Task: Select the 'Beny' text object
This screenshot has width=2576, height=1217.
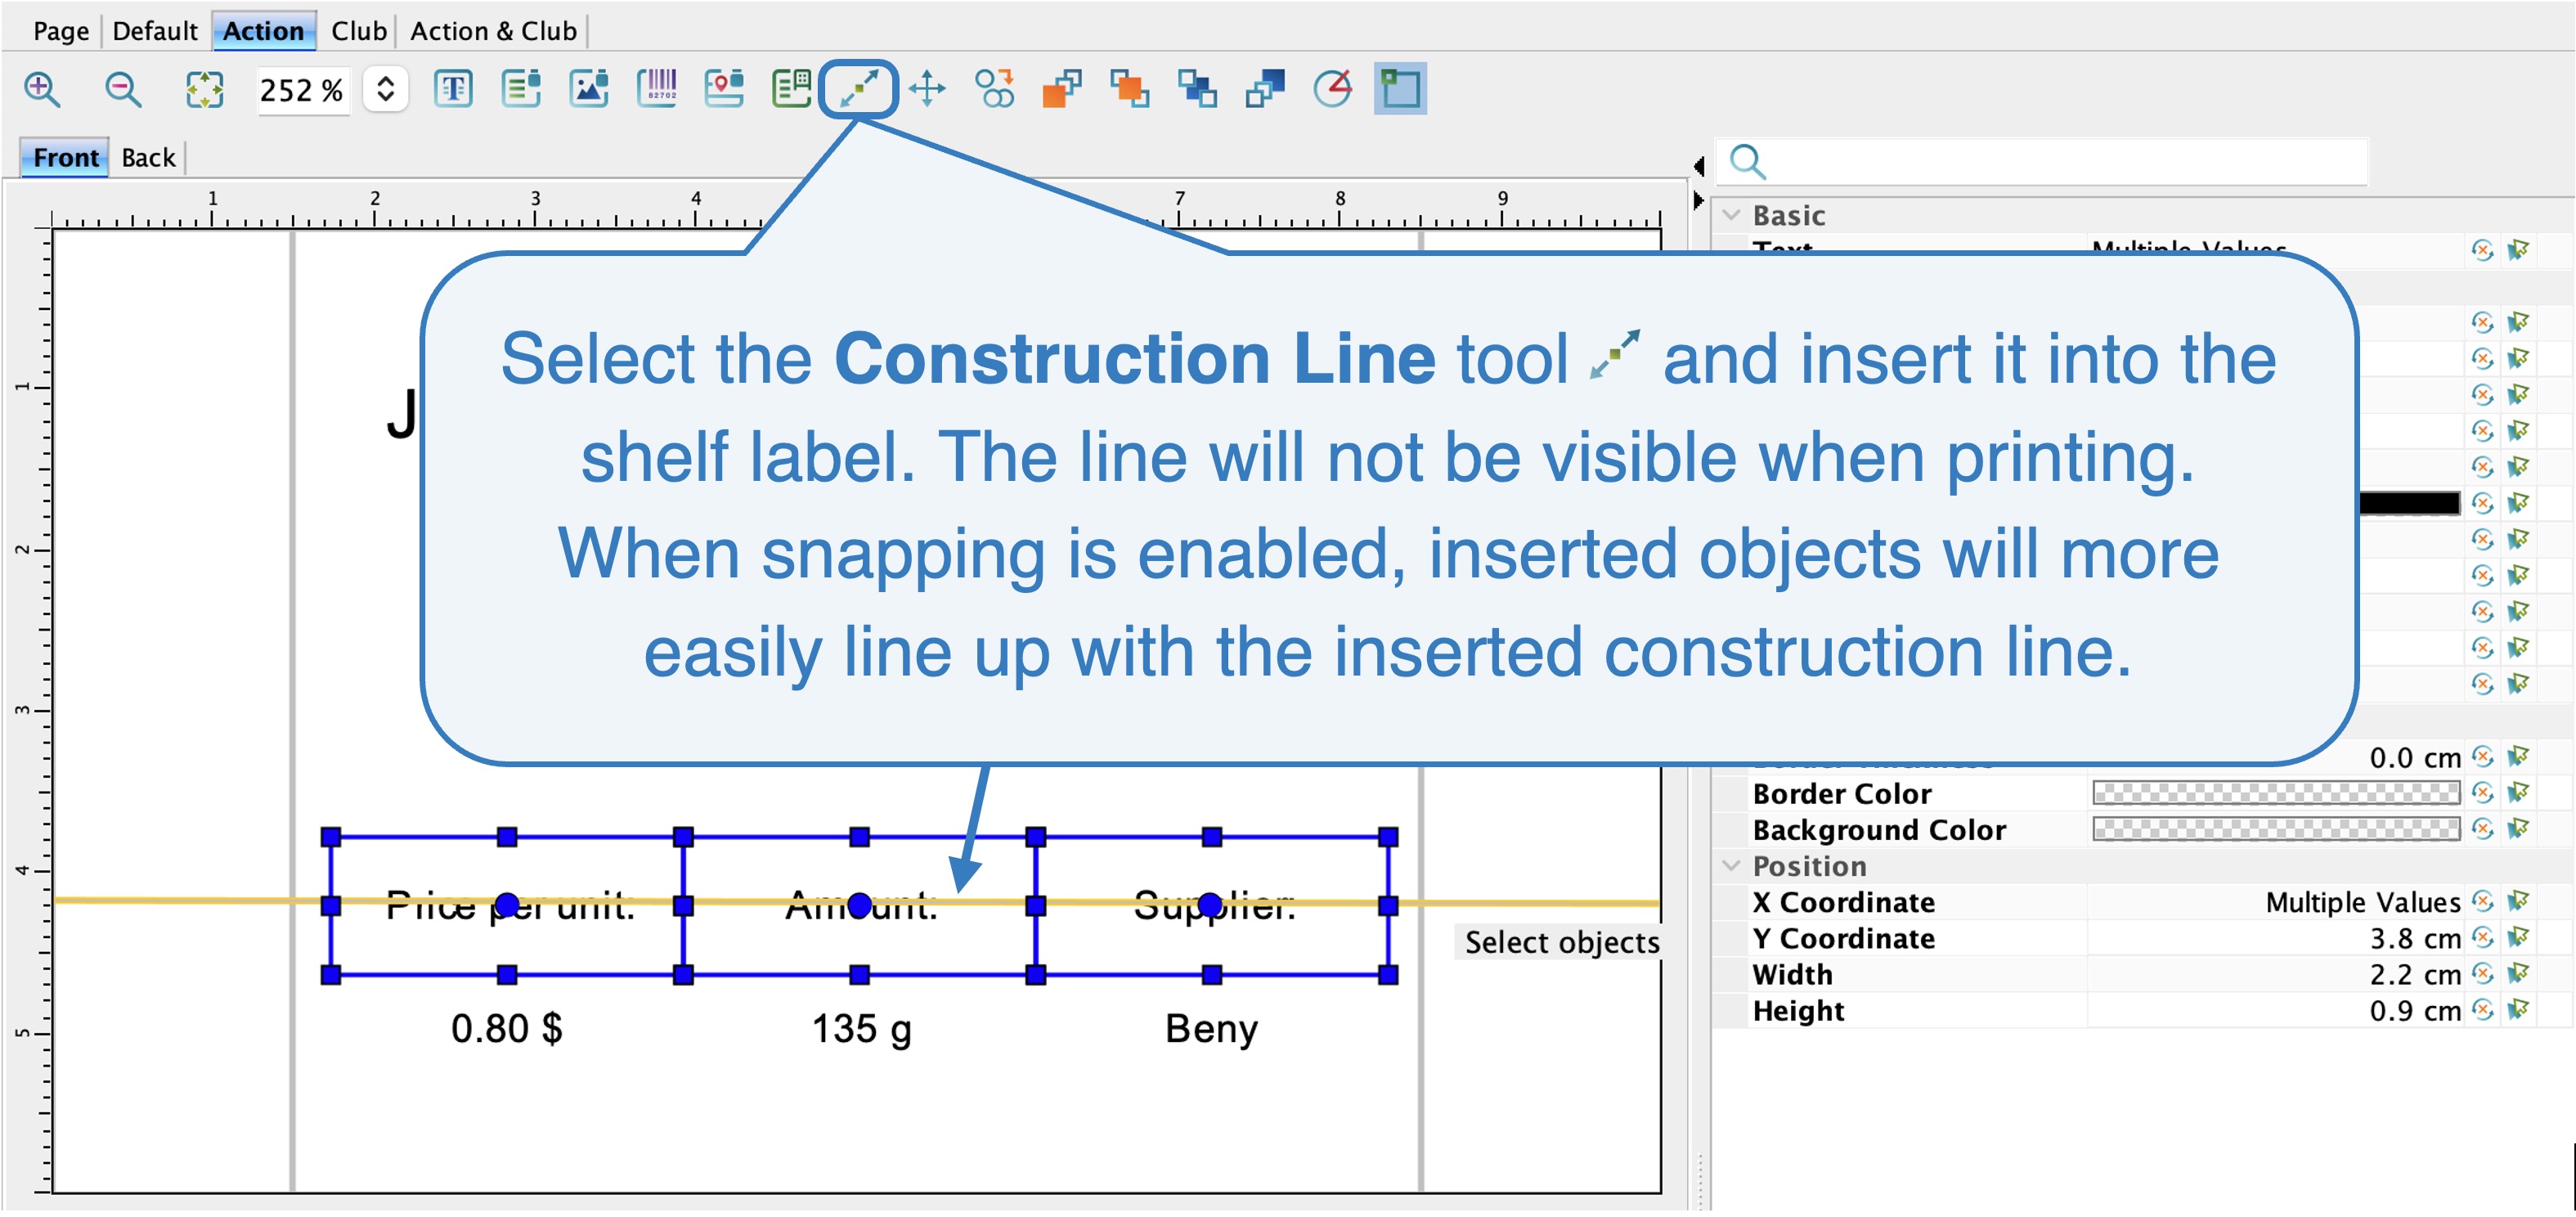Action: (x=1211, y=1029)
